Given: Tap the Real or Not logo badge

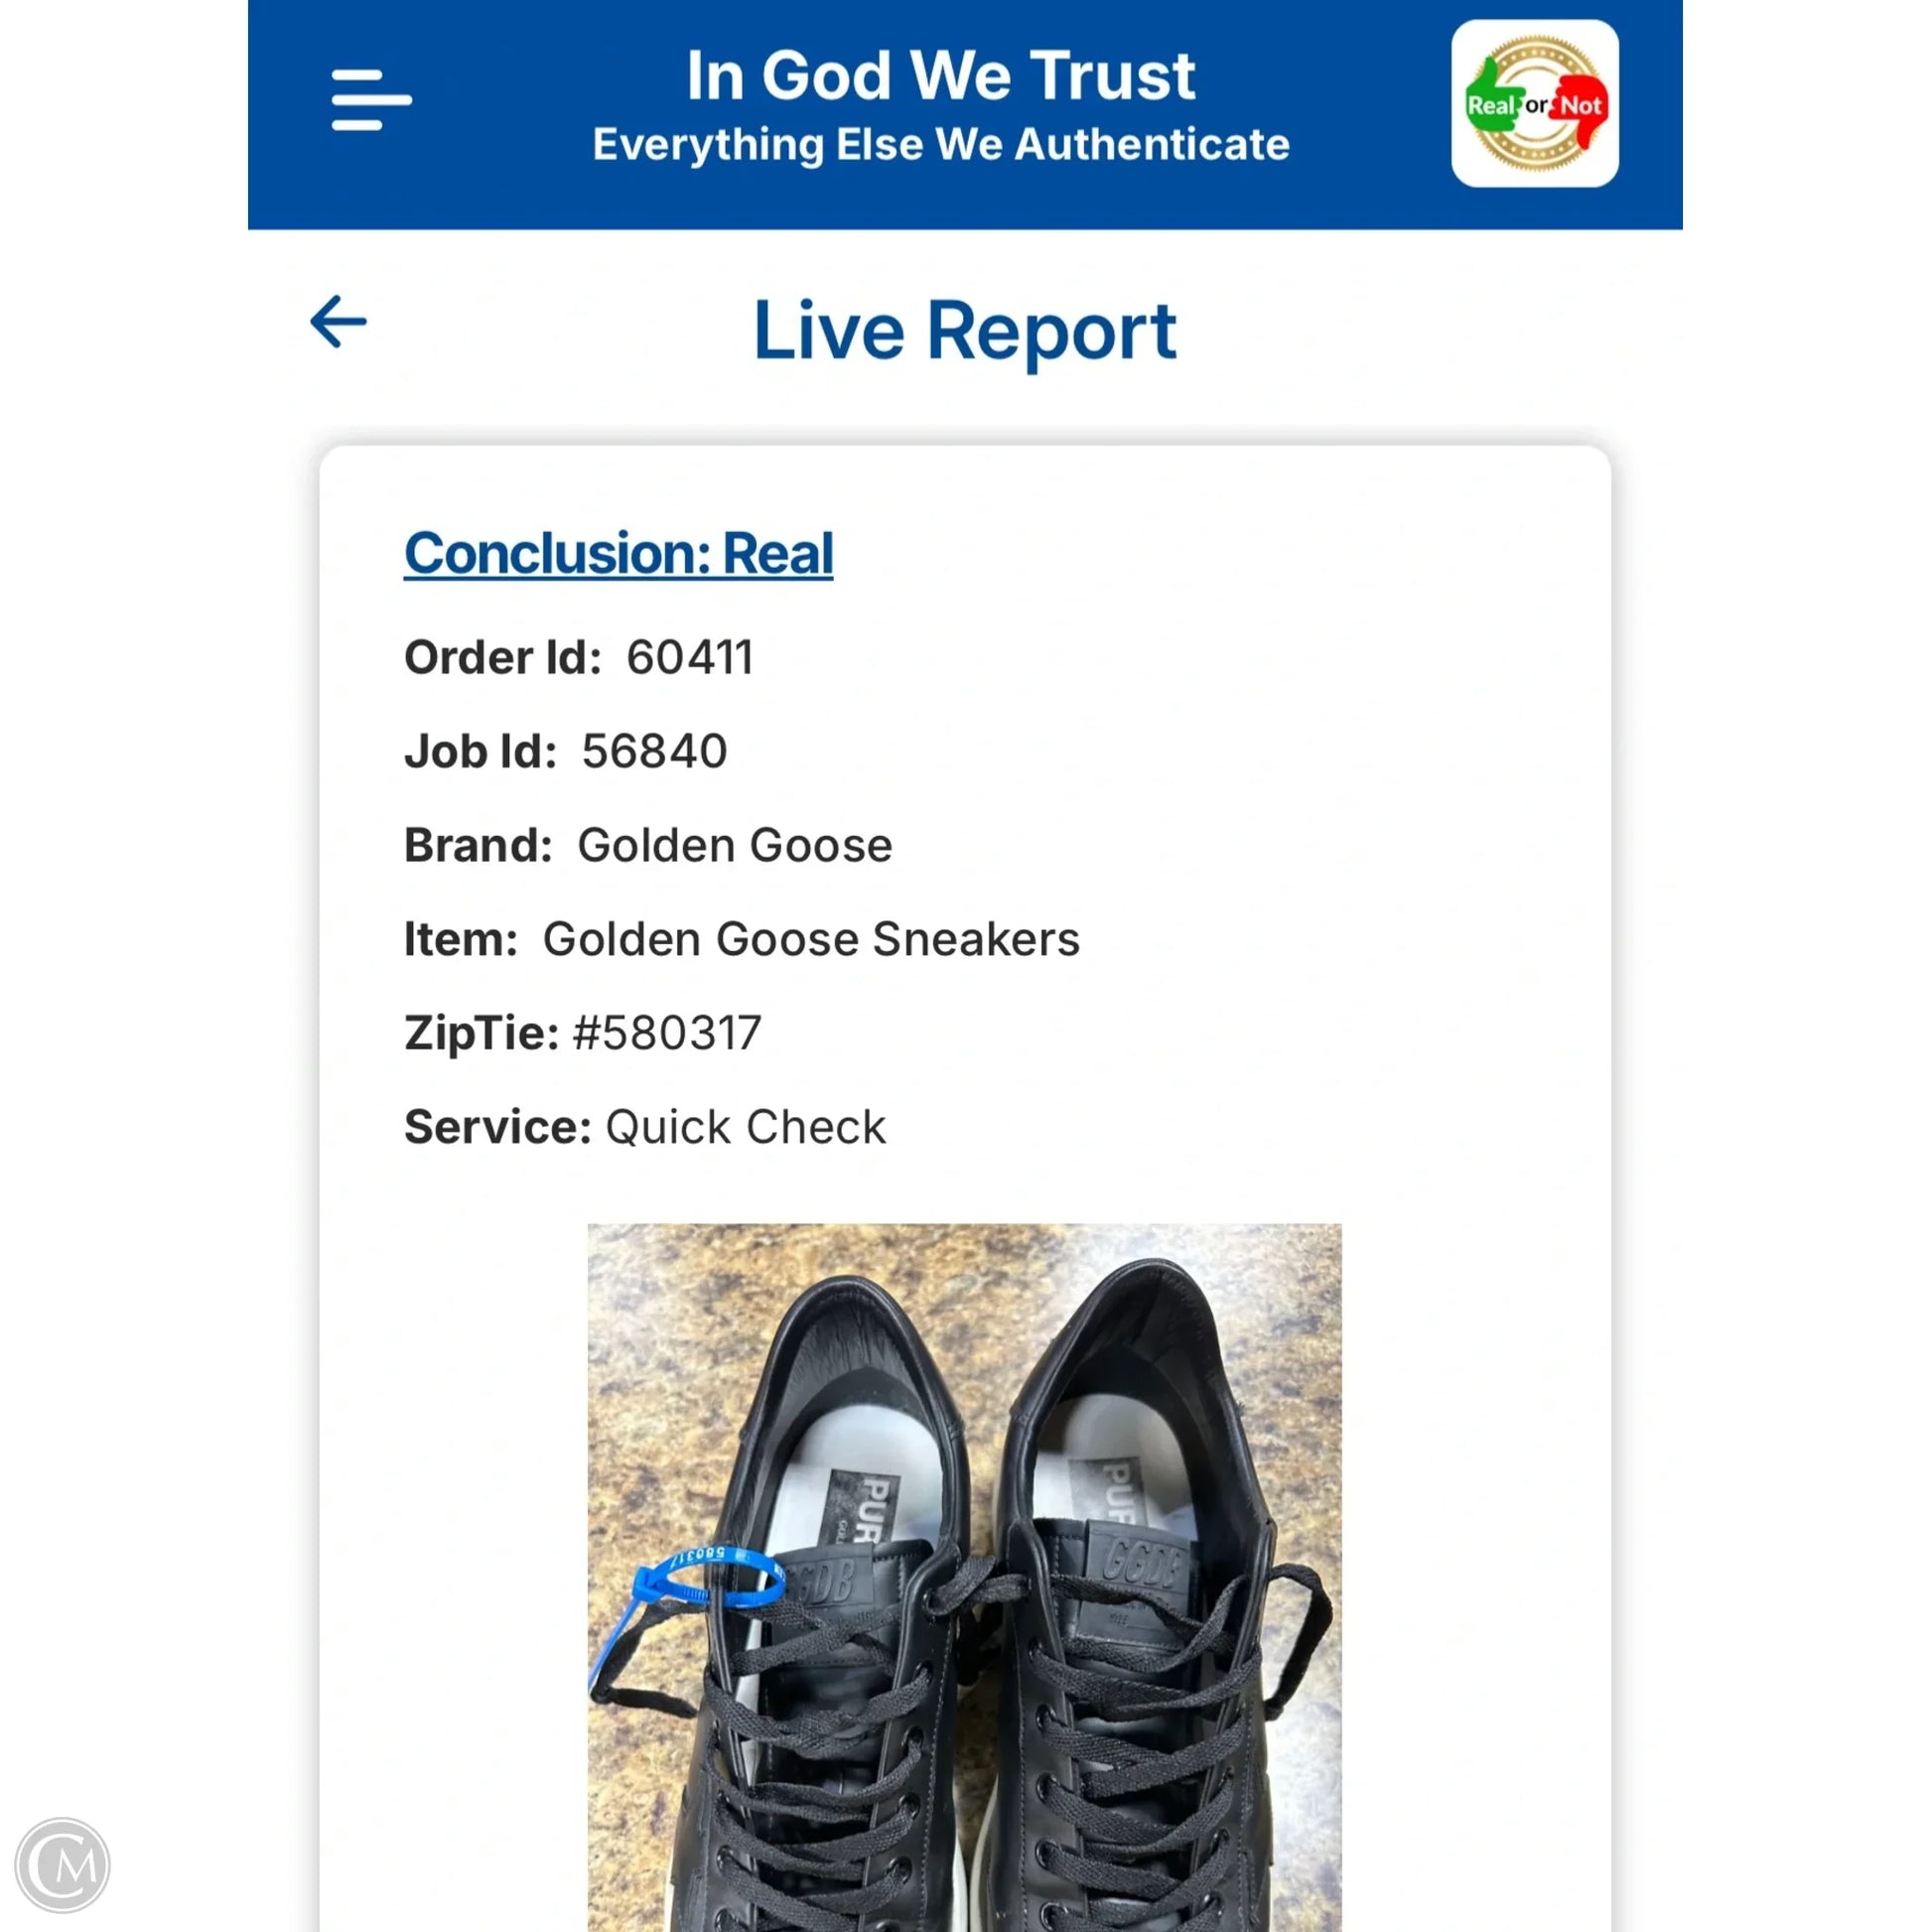Looking at the screenshot, I should pyautogui.click(x=1535, y=103).
